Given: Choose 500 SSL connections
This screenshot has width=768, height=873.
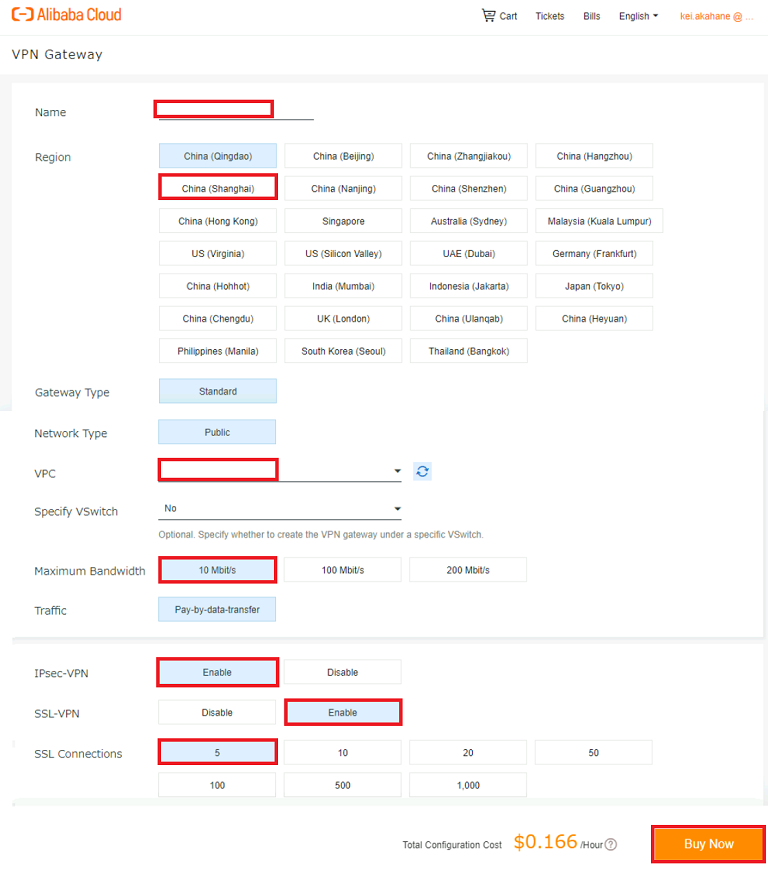Looking at the screenshot, I should 343,785.
